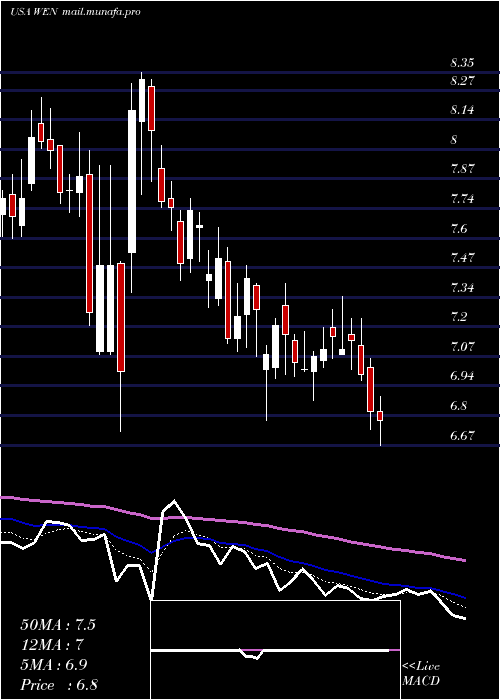
Task: Click the 'Price : 6.8' readout
Action: (59, 685)
